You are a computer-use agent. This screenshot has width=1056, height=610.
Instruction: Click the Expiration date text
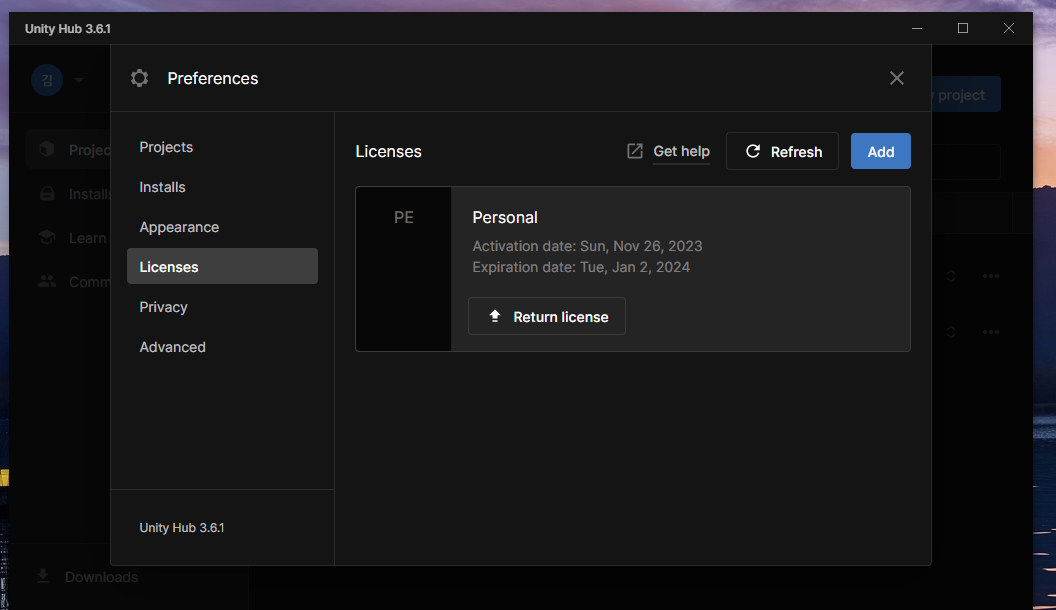(581, 267)
